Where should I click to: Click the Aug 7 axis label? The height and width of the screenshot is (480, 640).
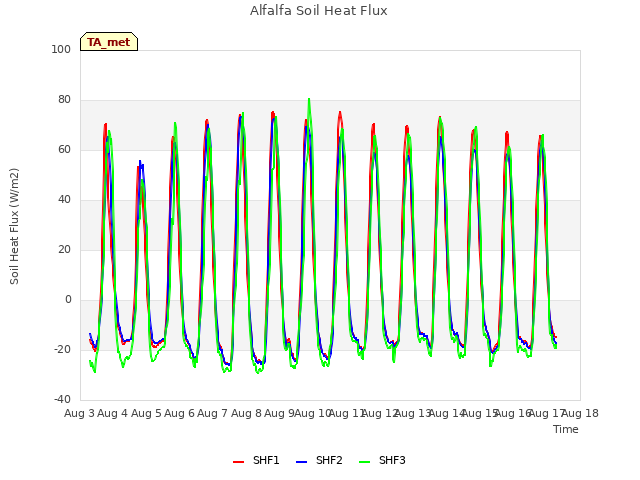[213, 413]
